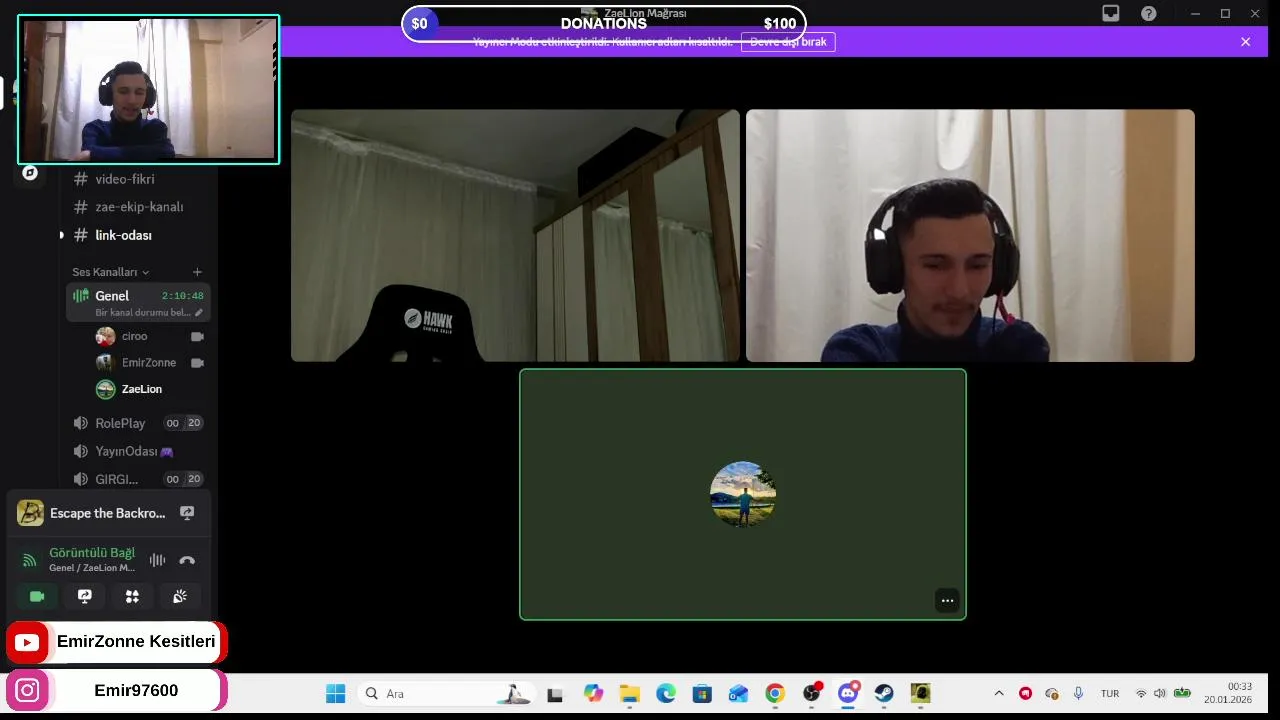Screen dimensions: 1280x720
Task: Open Microsoft Store from the taskbar
Action: tap(702, 693)
